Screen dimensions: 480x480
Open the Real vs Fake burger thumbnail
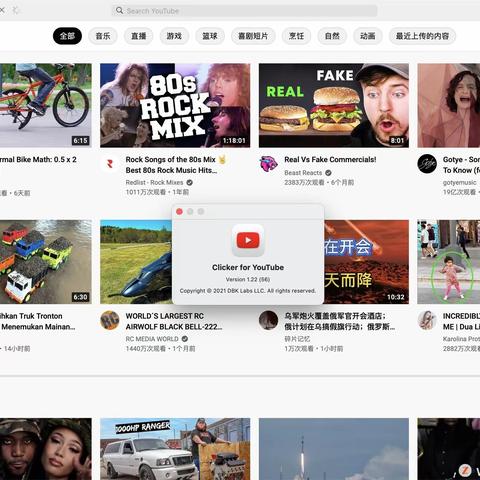point(334,105)
